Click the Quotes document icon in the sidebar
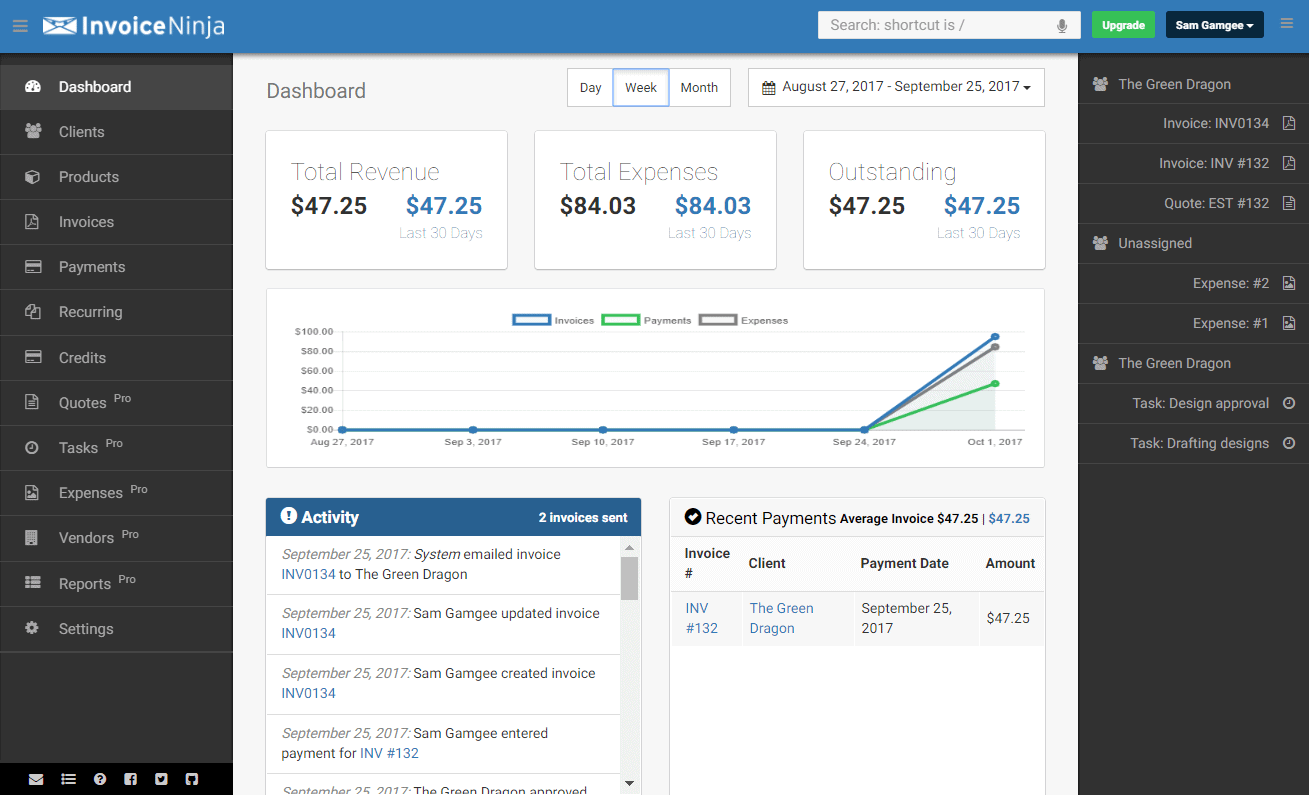Image resolution: width=1309 pixels, height=795 pixels. pos(32,403)
